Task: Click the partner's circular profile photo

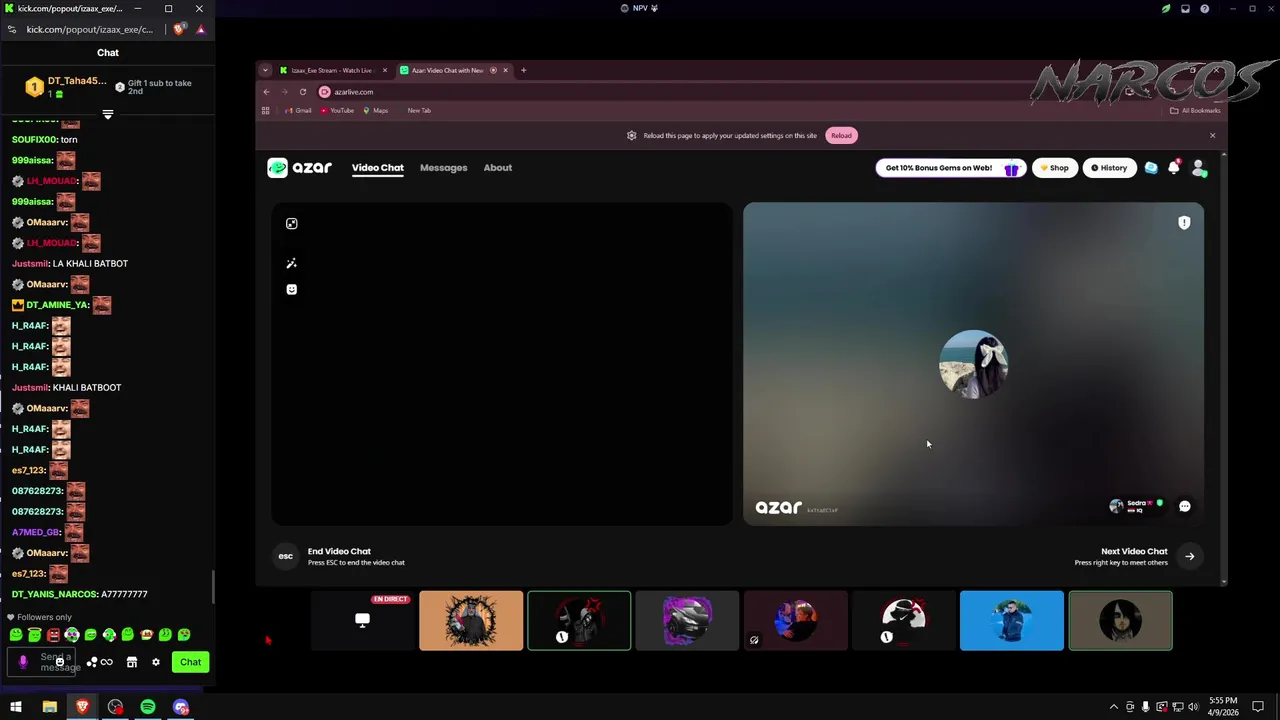Action: 974,364
